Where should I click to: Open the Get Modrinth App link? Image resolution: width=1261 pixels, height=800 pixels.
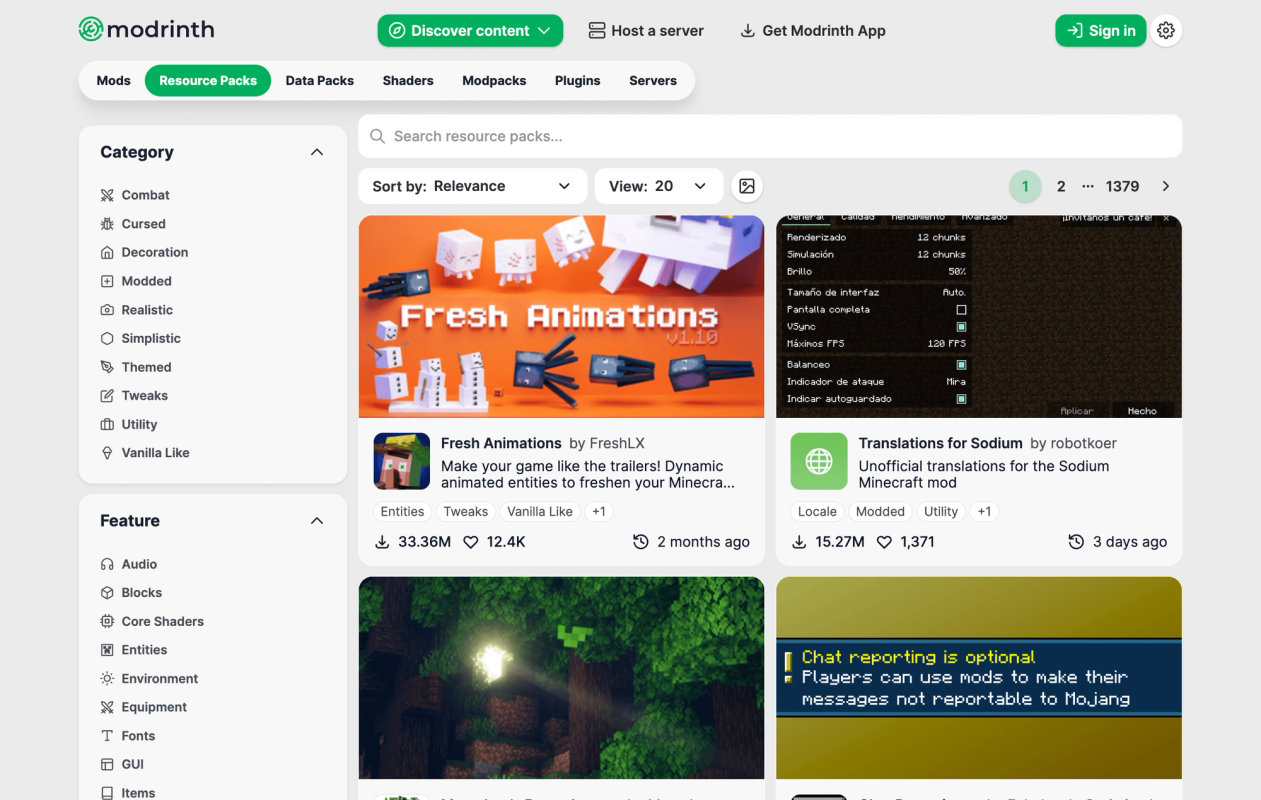813,31
